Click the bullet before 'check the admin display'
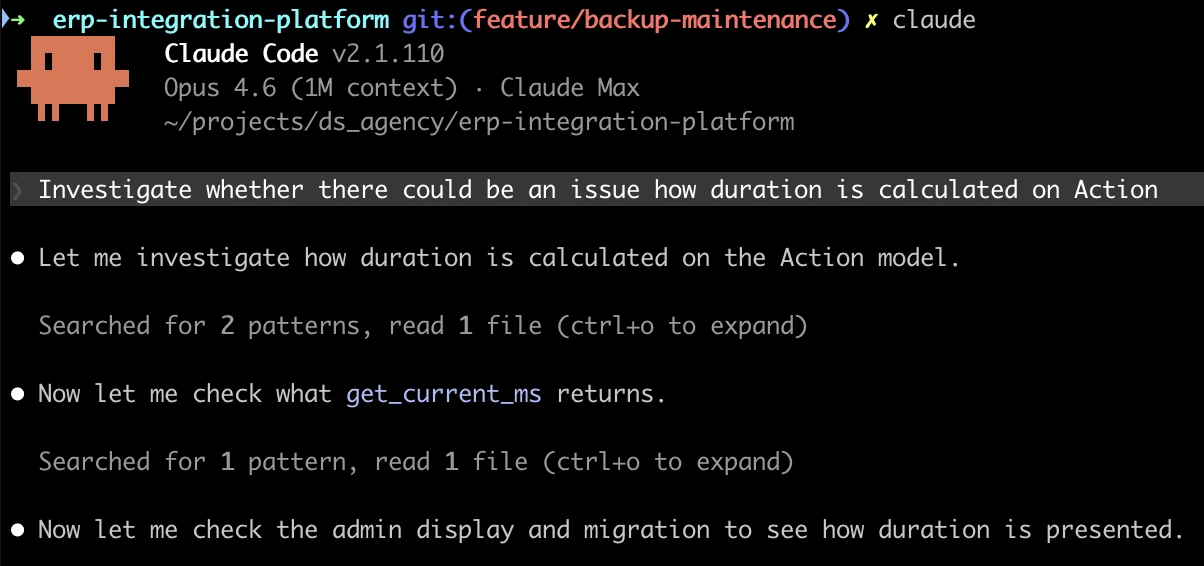 17,530
